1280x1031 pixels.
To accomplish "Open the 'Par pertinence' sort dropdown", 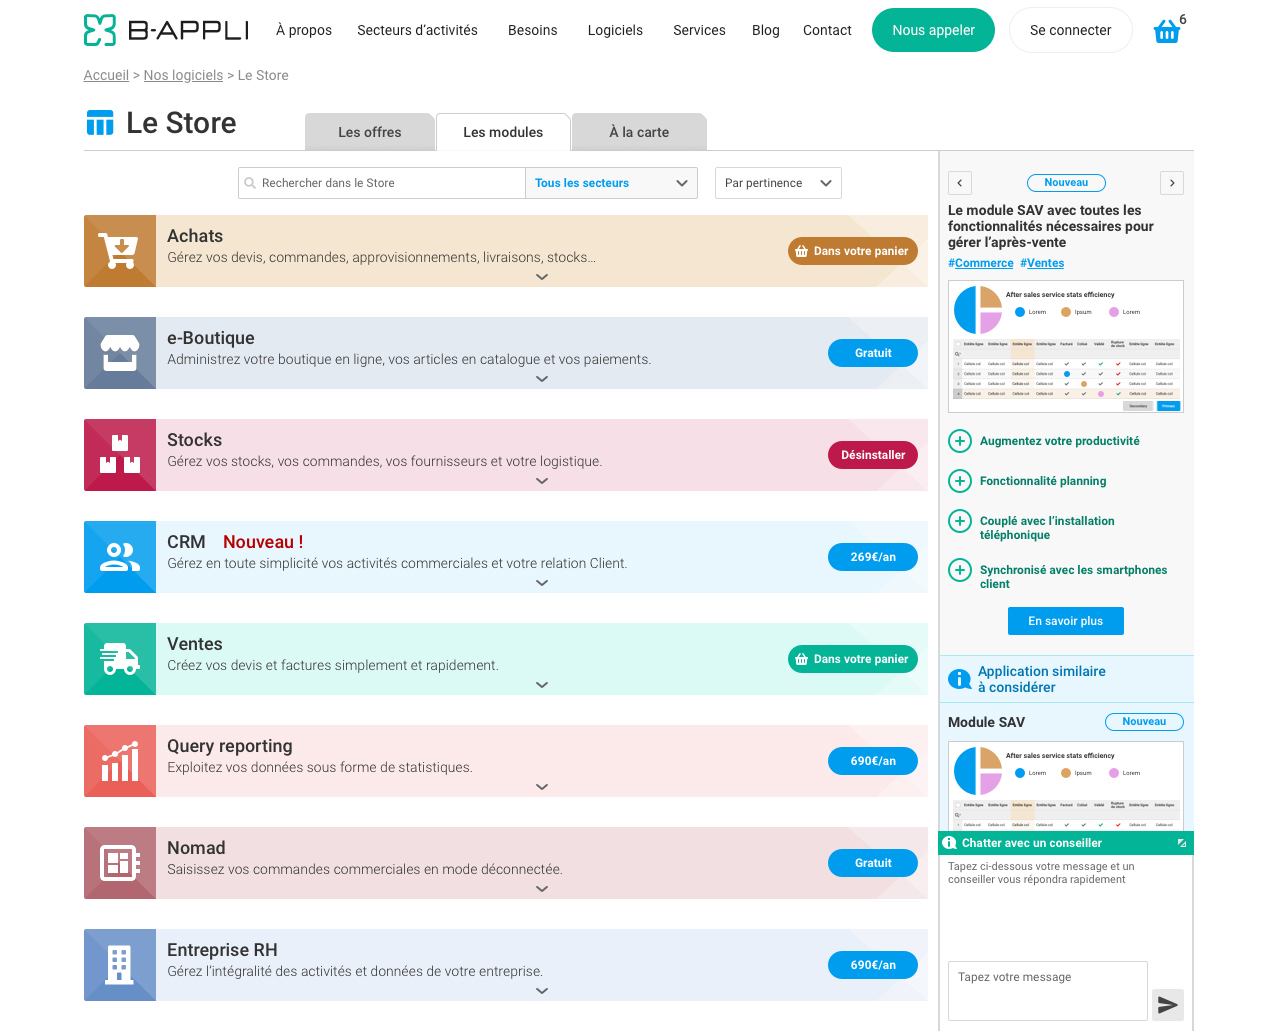I will click(x=778, y=183).
